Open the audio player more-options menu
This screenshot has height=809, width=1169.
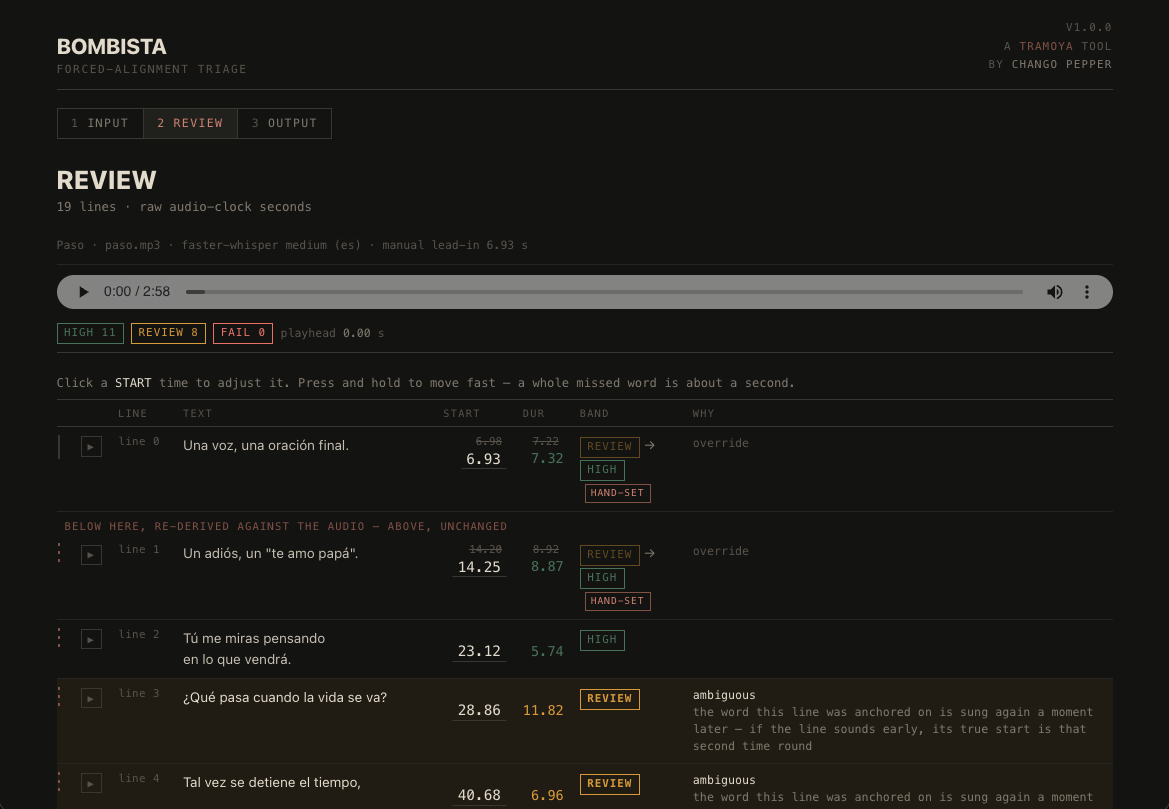point(1086,292)
